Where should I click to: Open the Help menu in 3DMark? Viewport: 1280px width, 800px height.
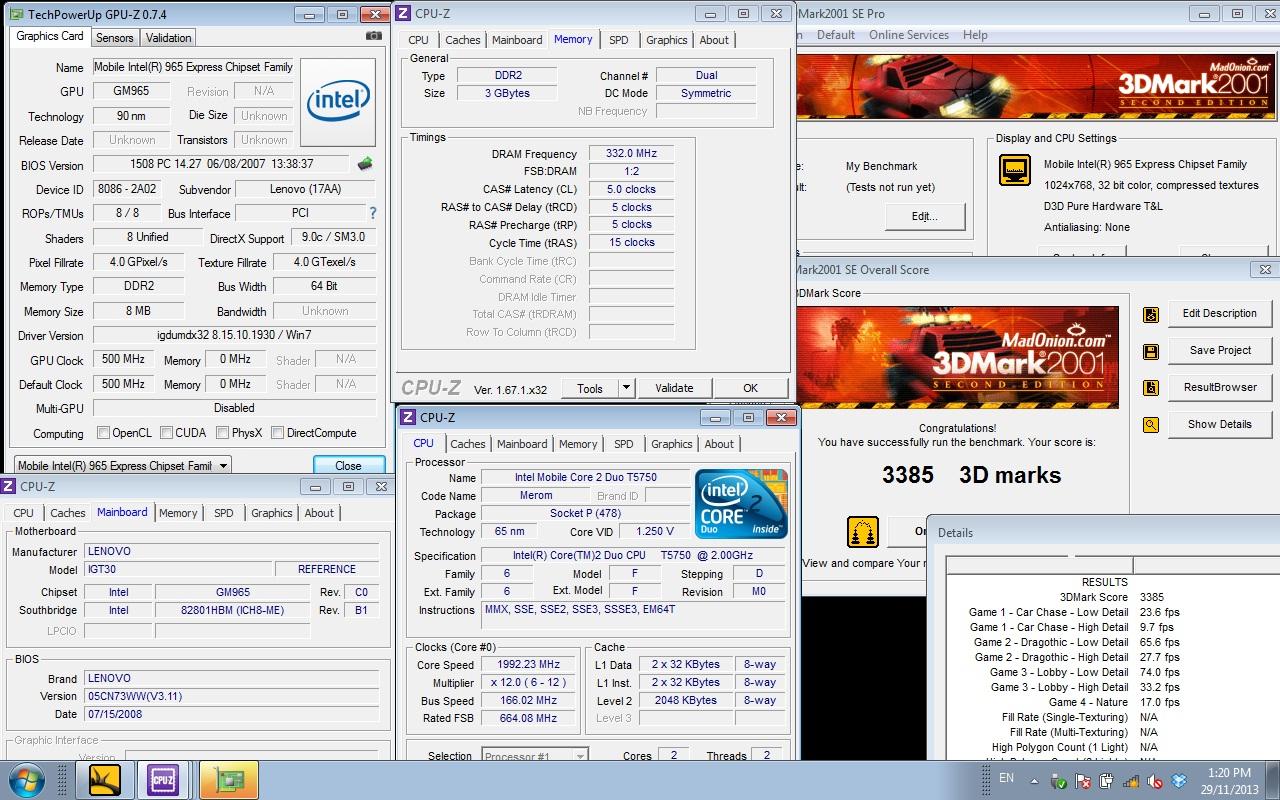coord(975,35)
